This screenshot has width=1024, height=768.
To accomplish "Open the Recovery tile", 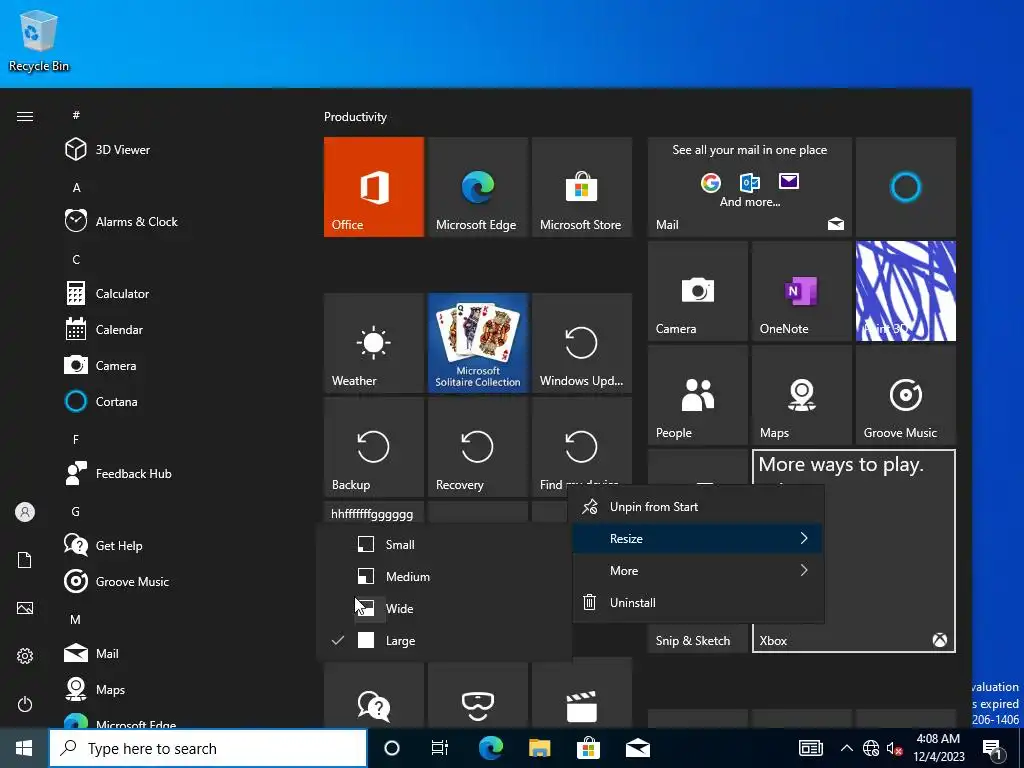I will tap(477, 447).
